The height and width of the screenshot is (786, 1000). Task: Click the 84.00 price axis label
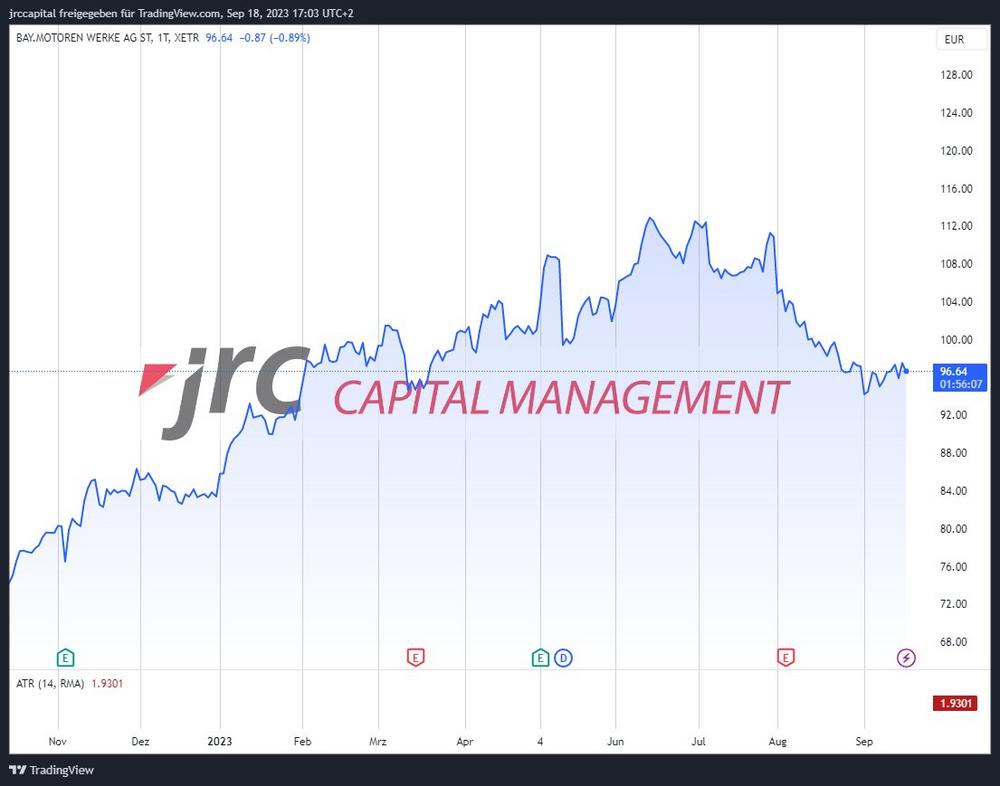point(953,491)
